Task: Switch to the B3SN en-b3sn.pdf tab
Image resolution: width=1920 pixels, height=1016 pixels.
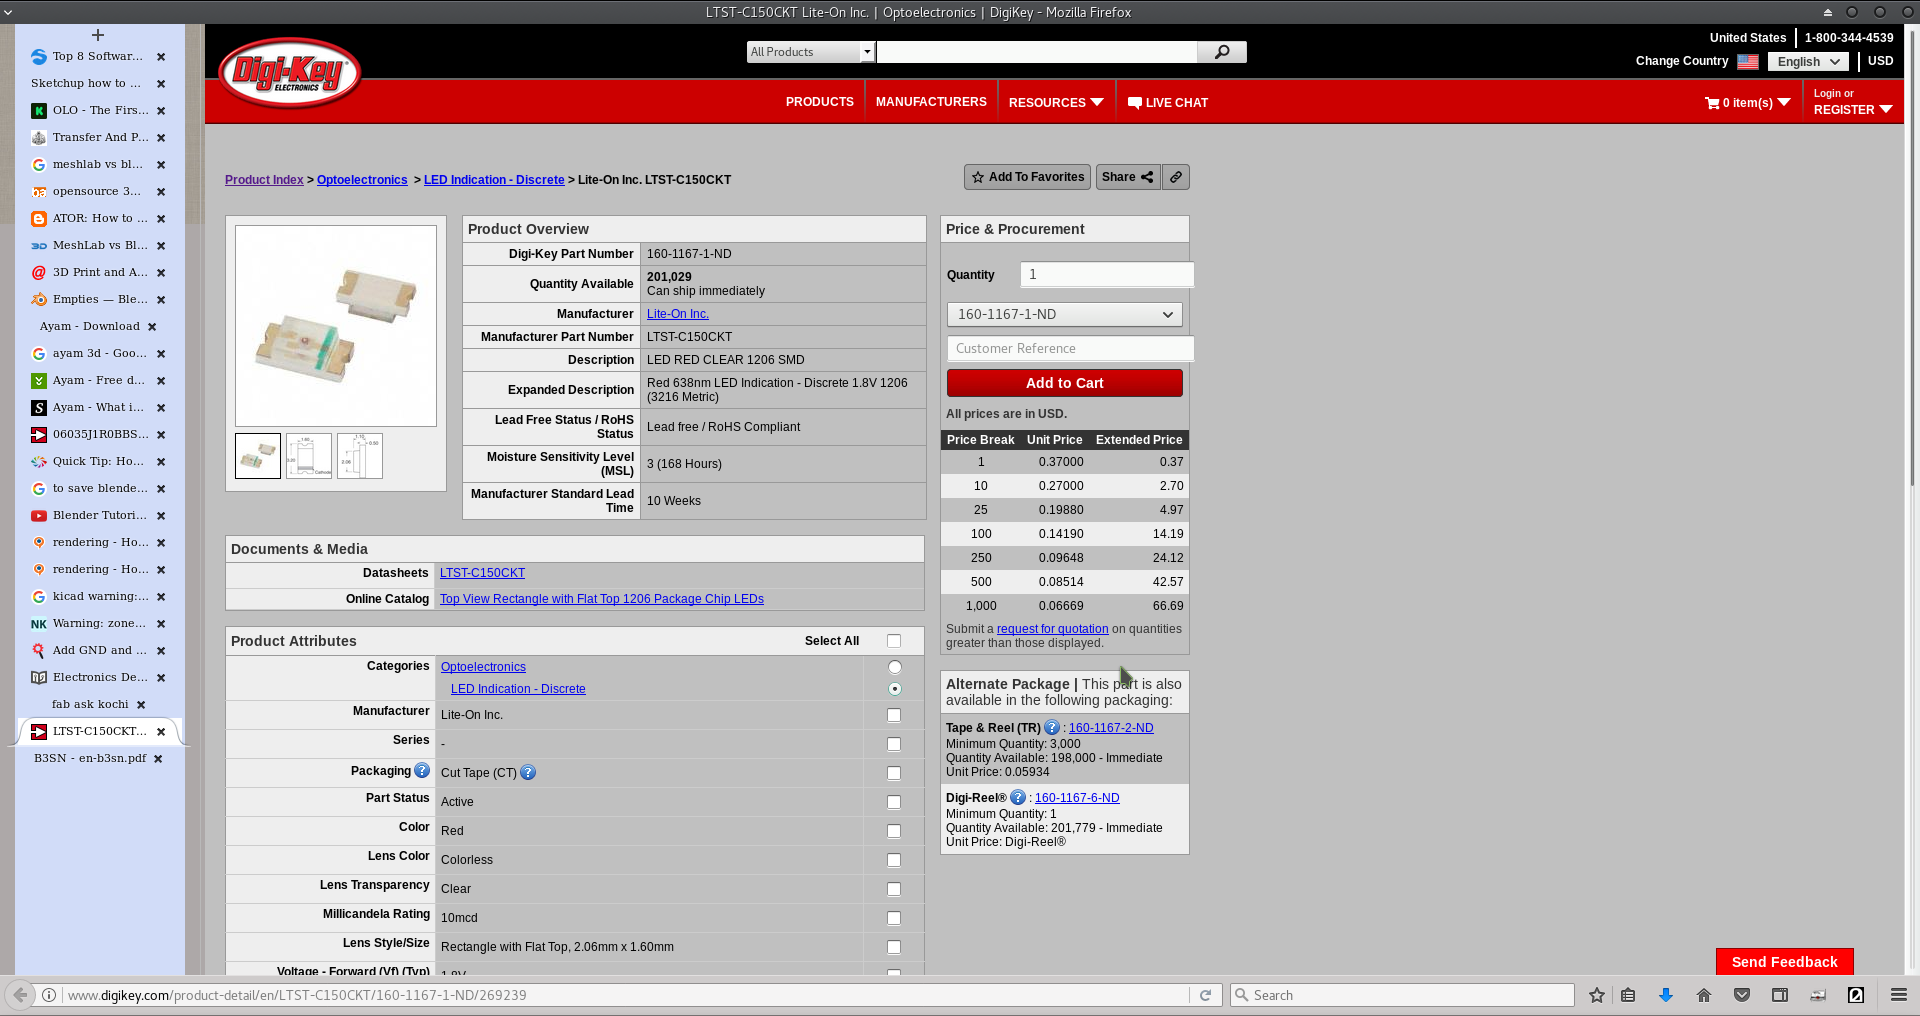Action: [x=90, y=759]
